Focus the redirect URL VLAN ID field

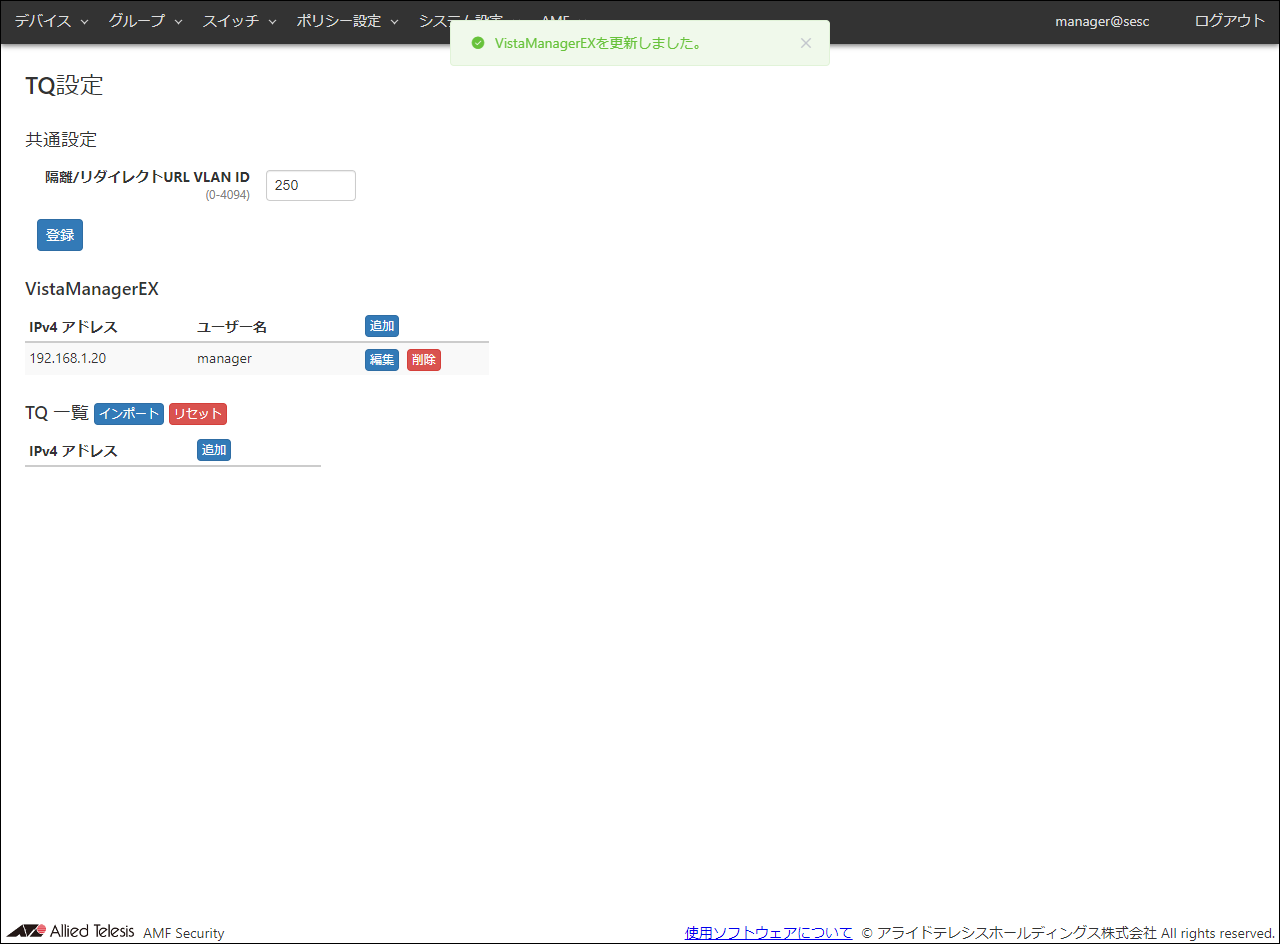(311, 185)
